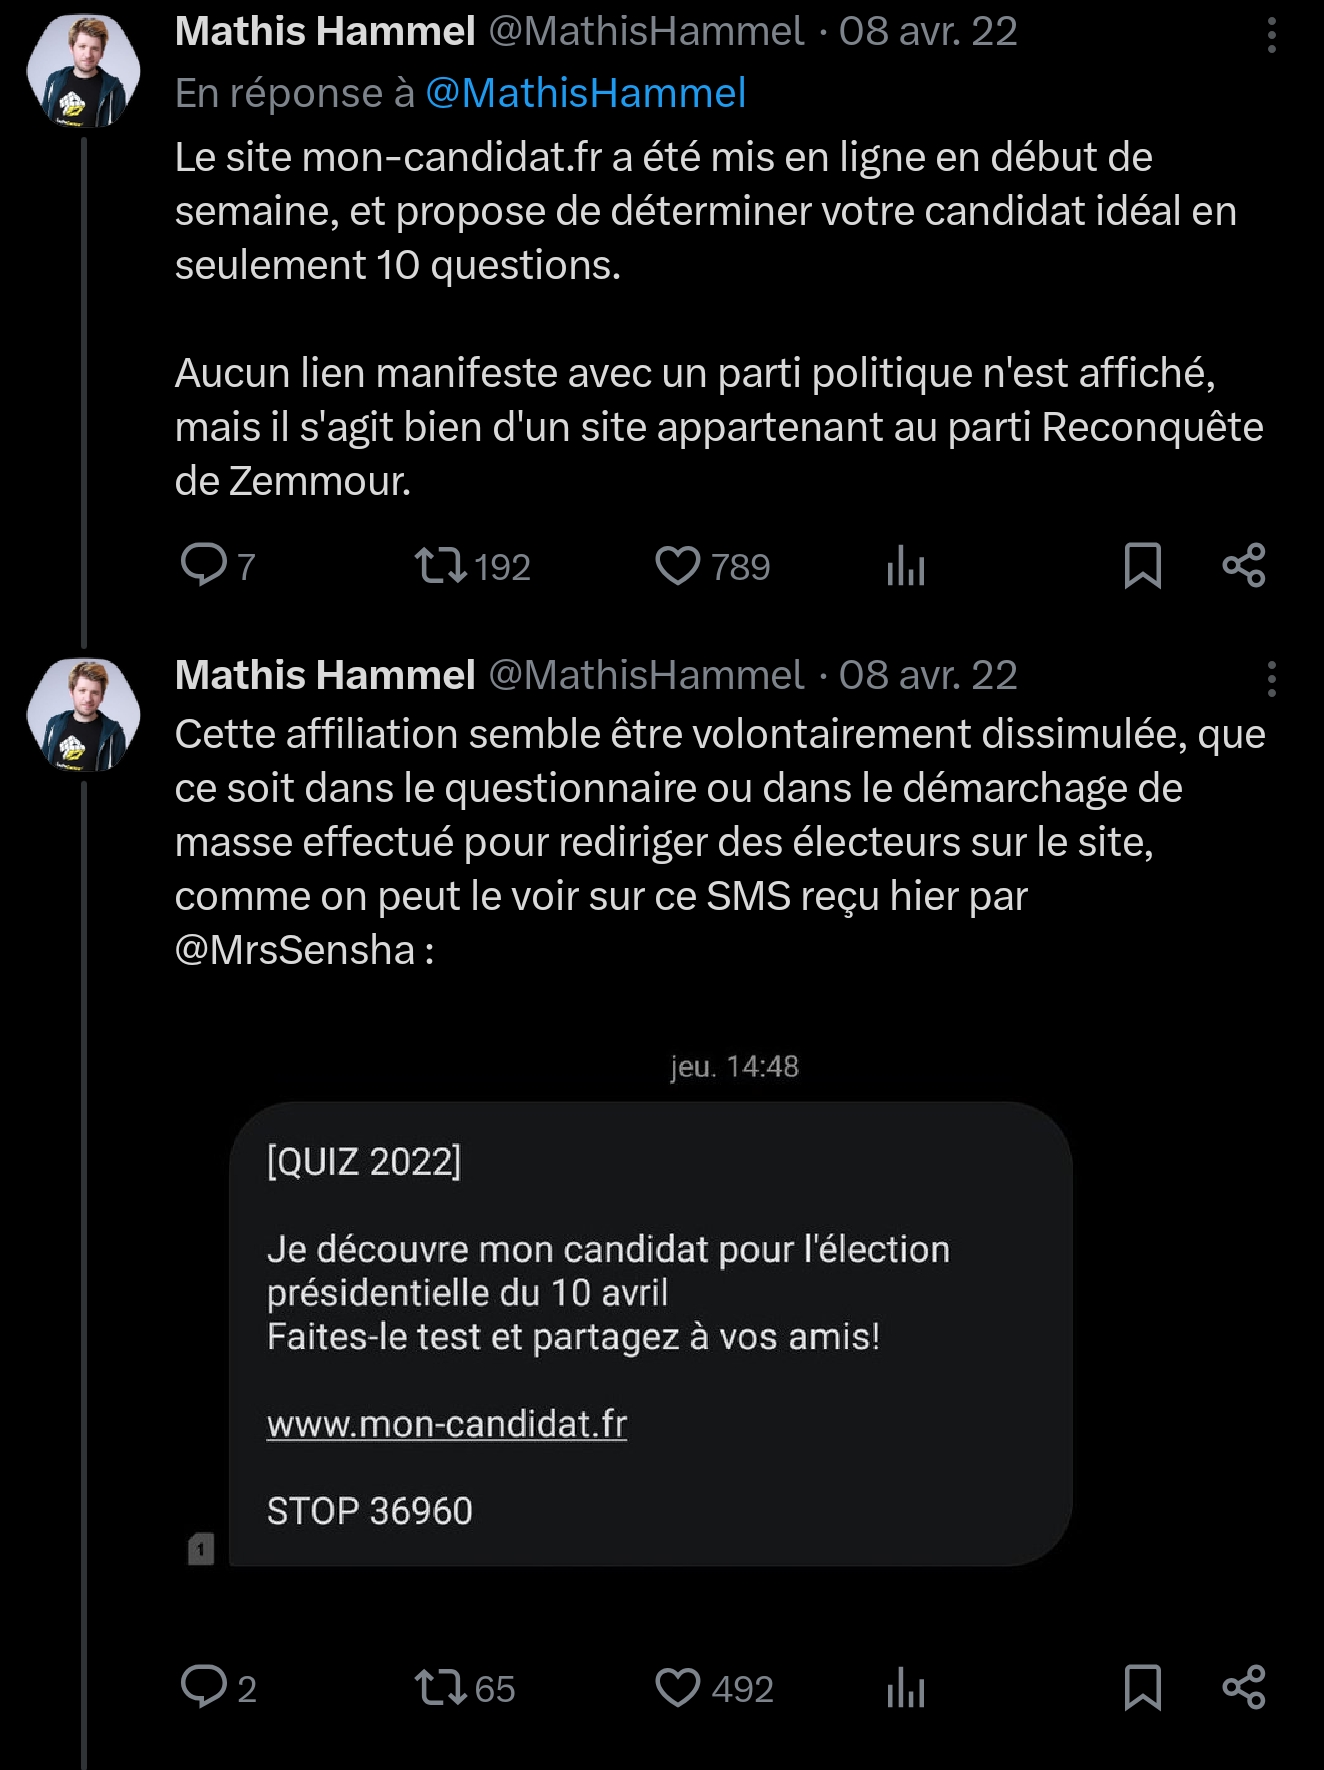
Task: Bookmark the first tweet about mon-candidat.fr
Action: pyautogui.click(x=1142, y=565)
